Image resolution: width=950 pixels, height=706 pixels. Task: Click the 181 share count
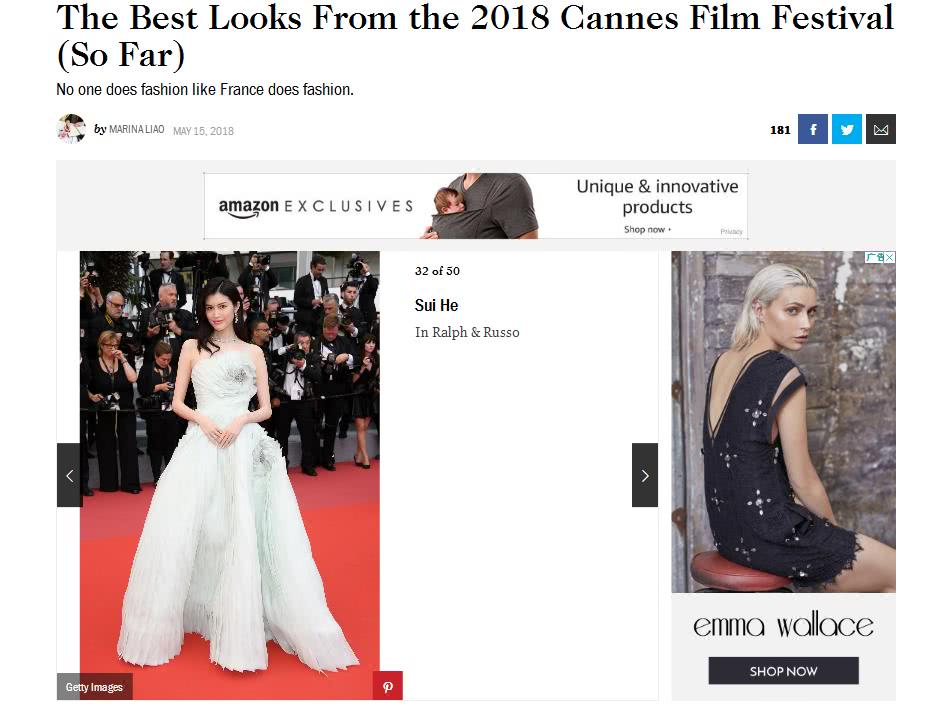(x=780, y=130)
